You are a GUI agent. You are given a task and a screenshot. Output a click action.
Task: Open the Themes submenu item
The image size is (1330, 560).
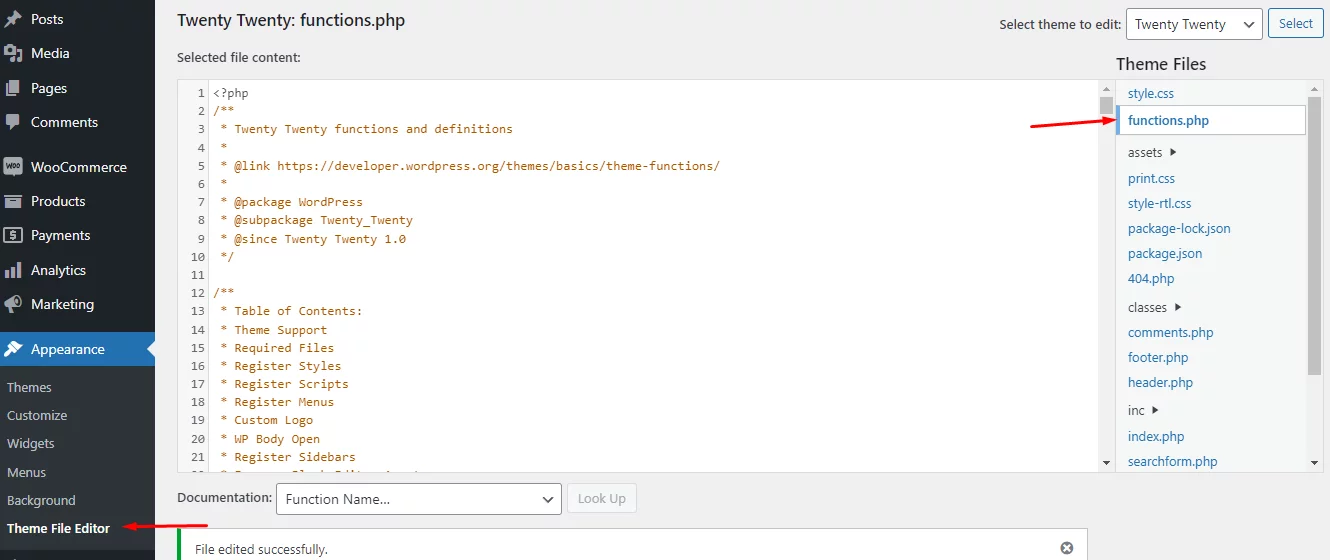[x=29, y=387]
